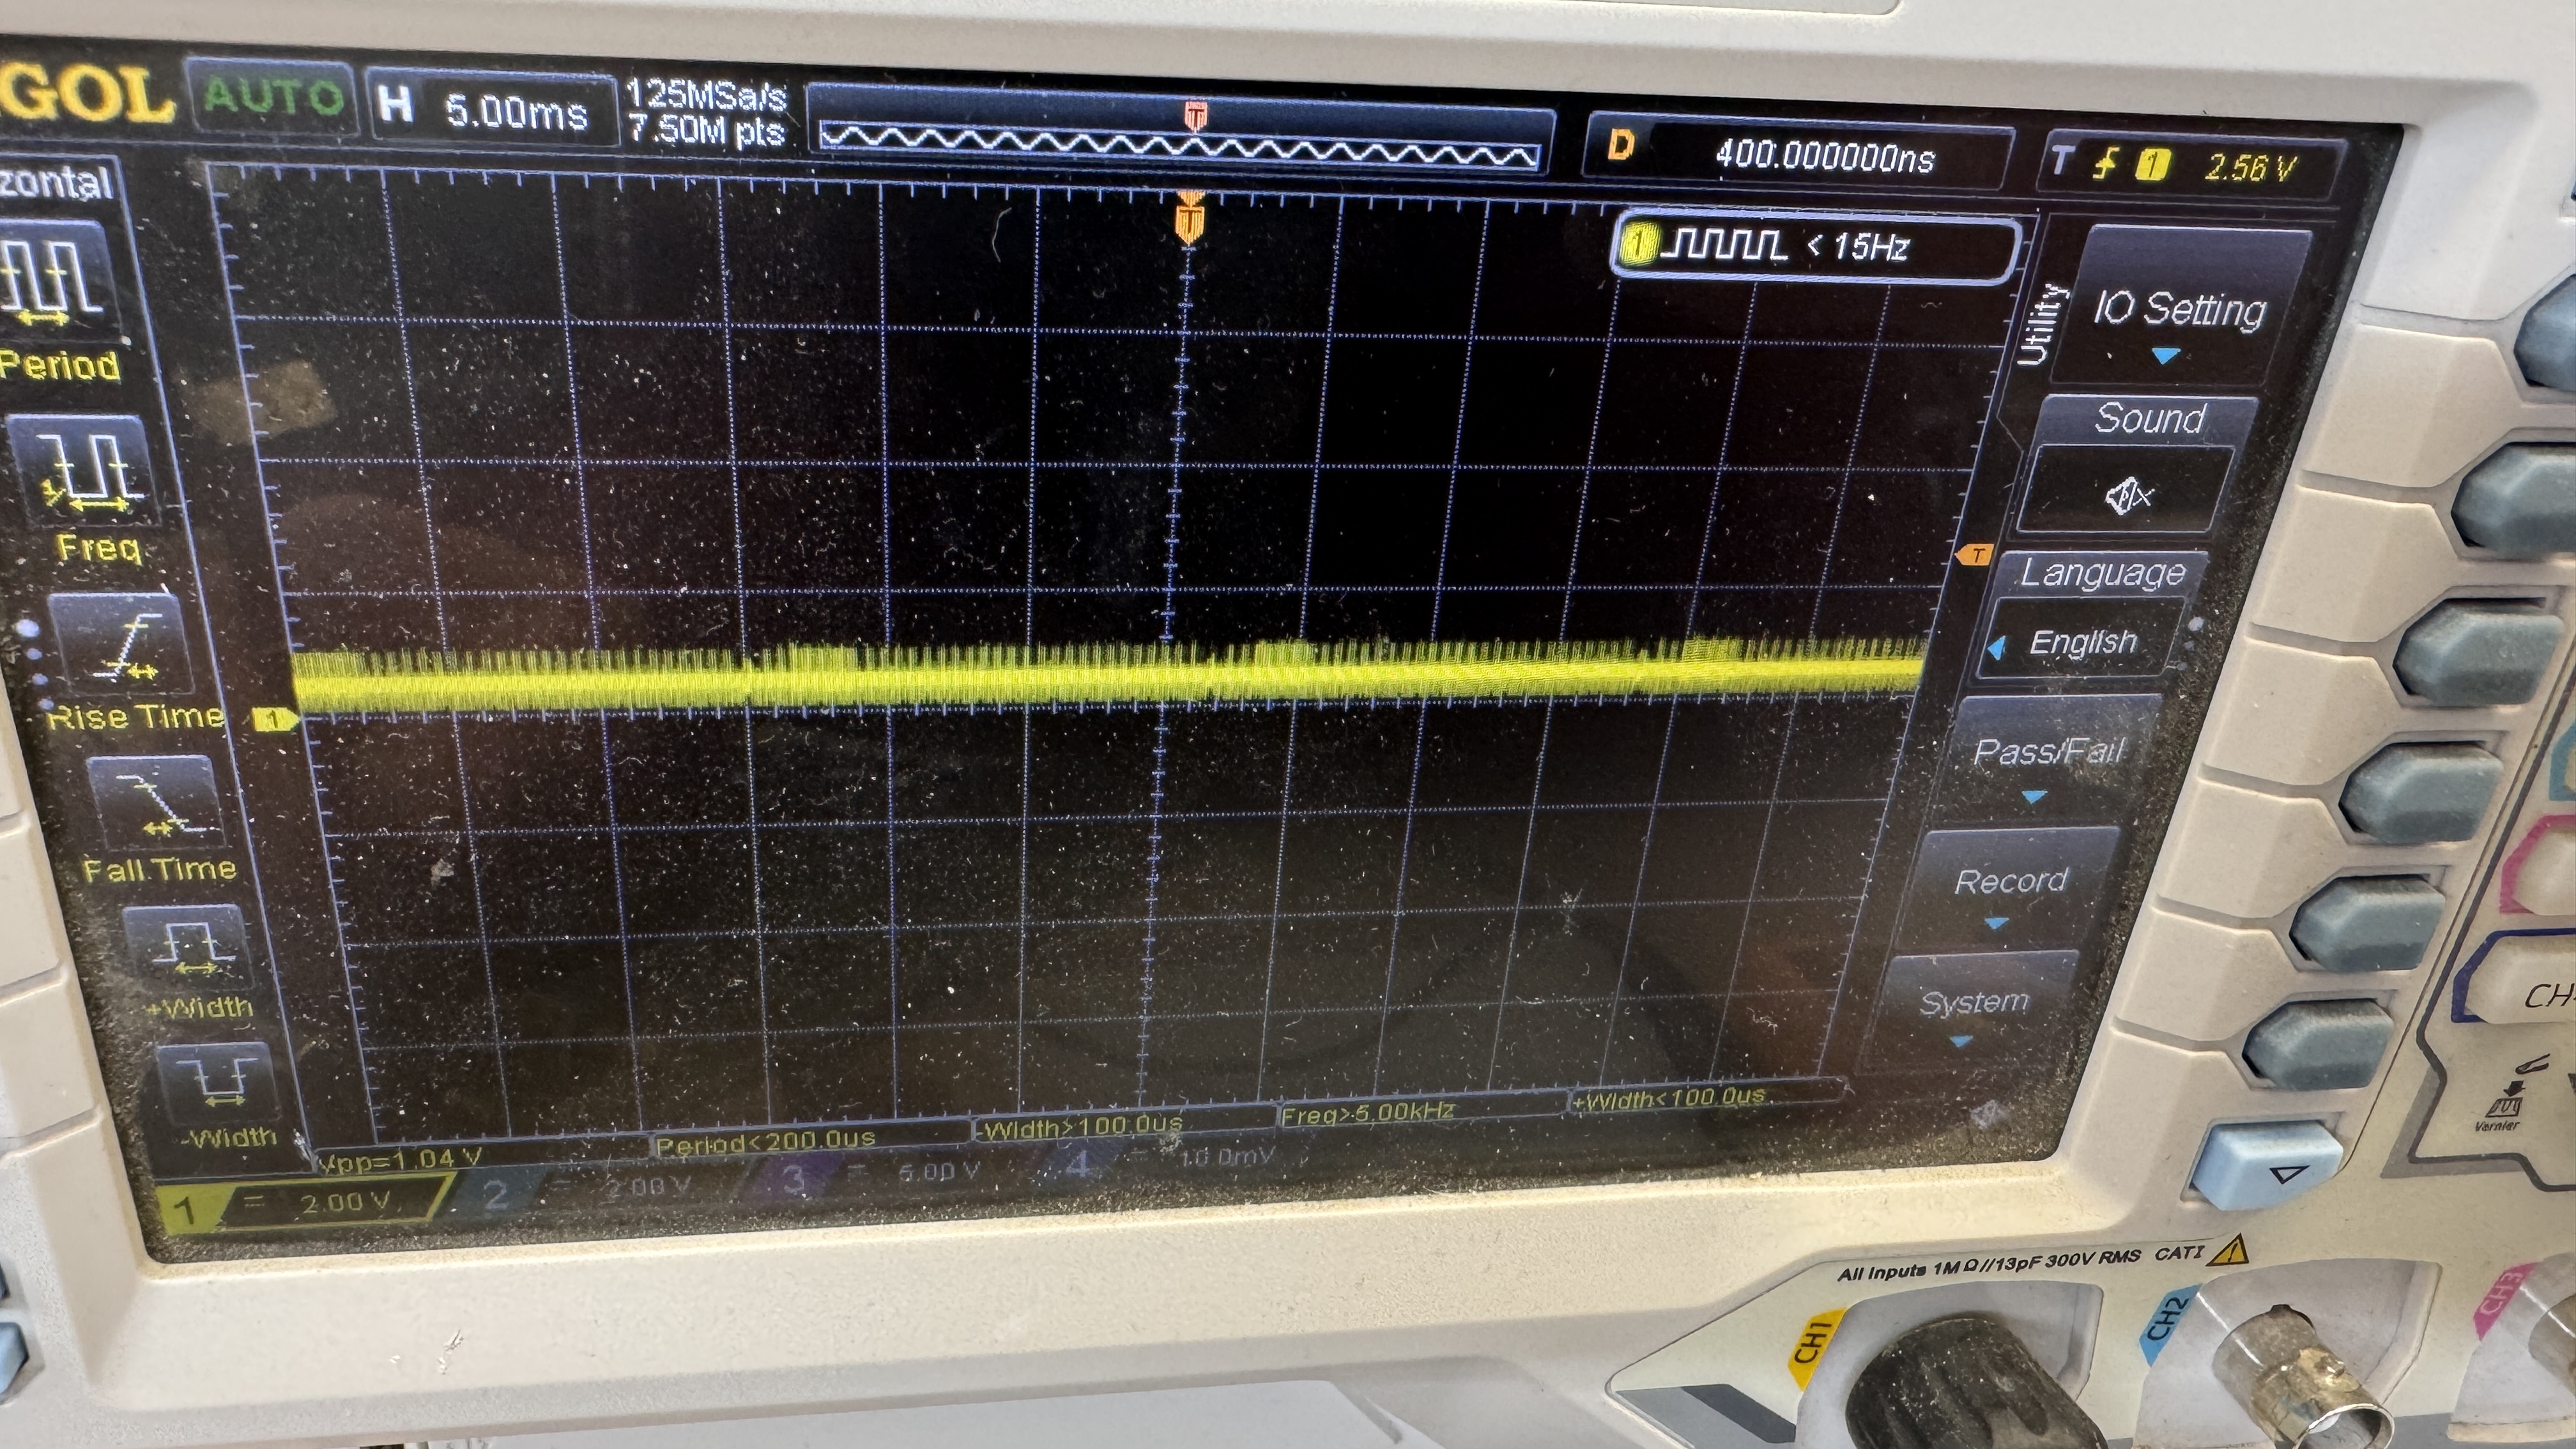2576x1449 pixels.
Task: Open the Record submenu arrow
Action: pos(1996,924)
